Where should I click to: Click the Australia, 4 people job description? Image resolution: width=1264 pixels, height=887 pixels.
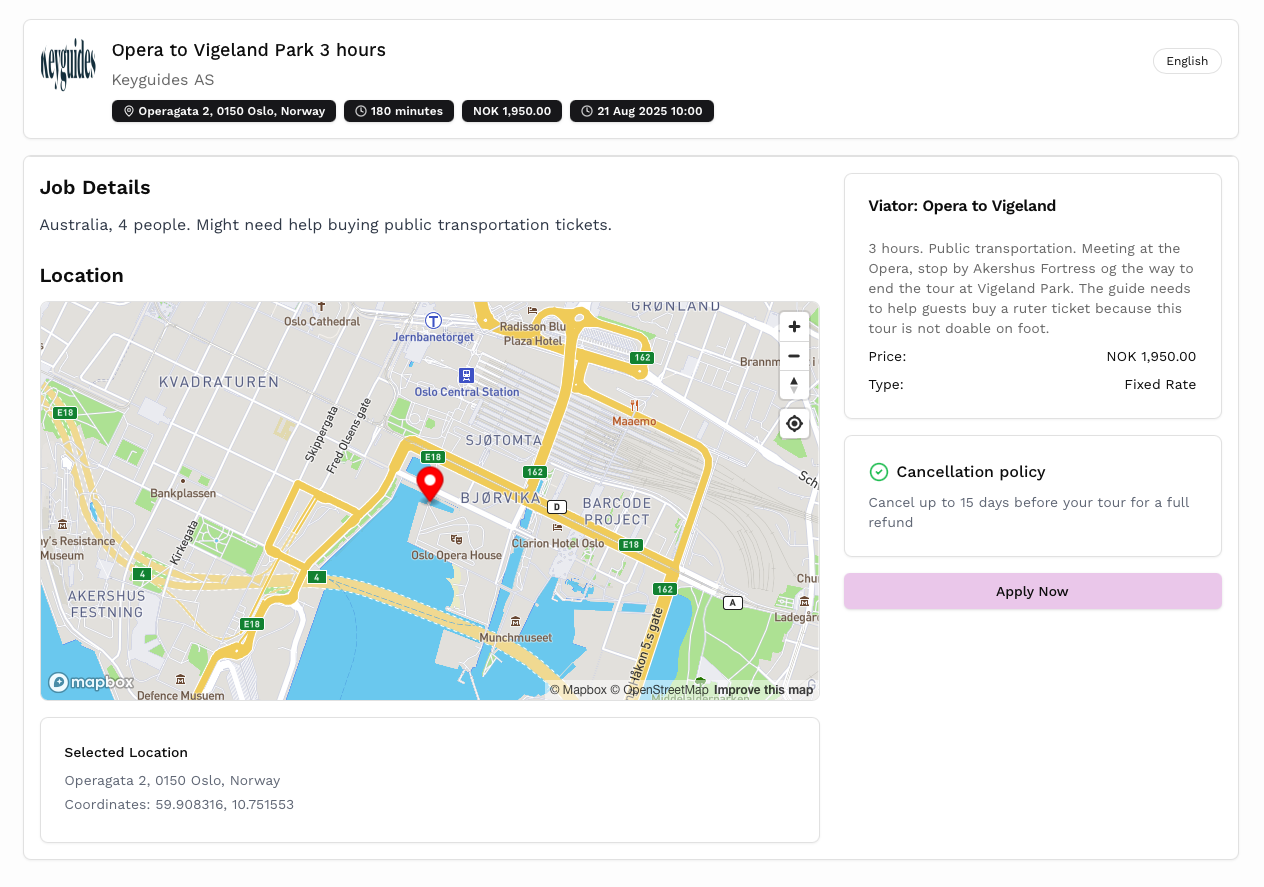coord(326,225)
